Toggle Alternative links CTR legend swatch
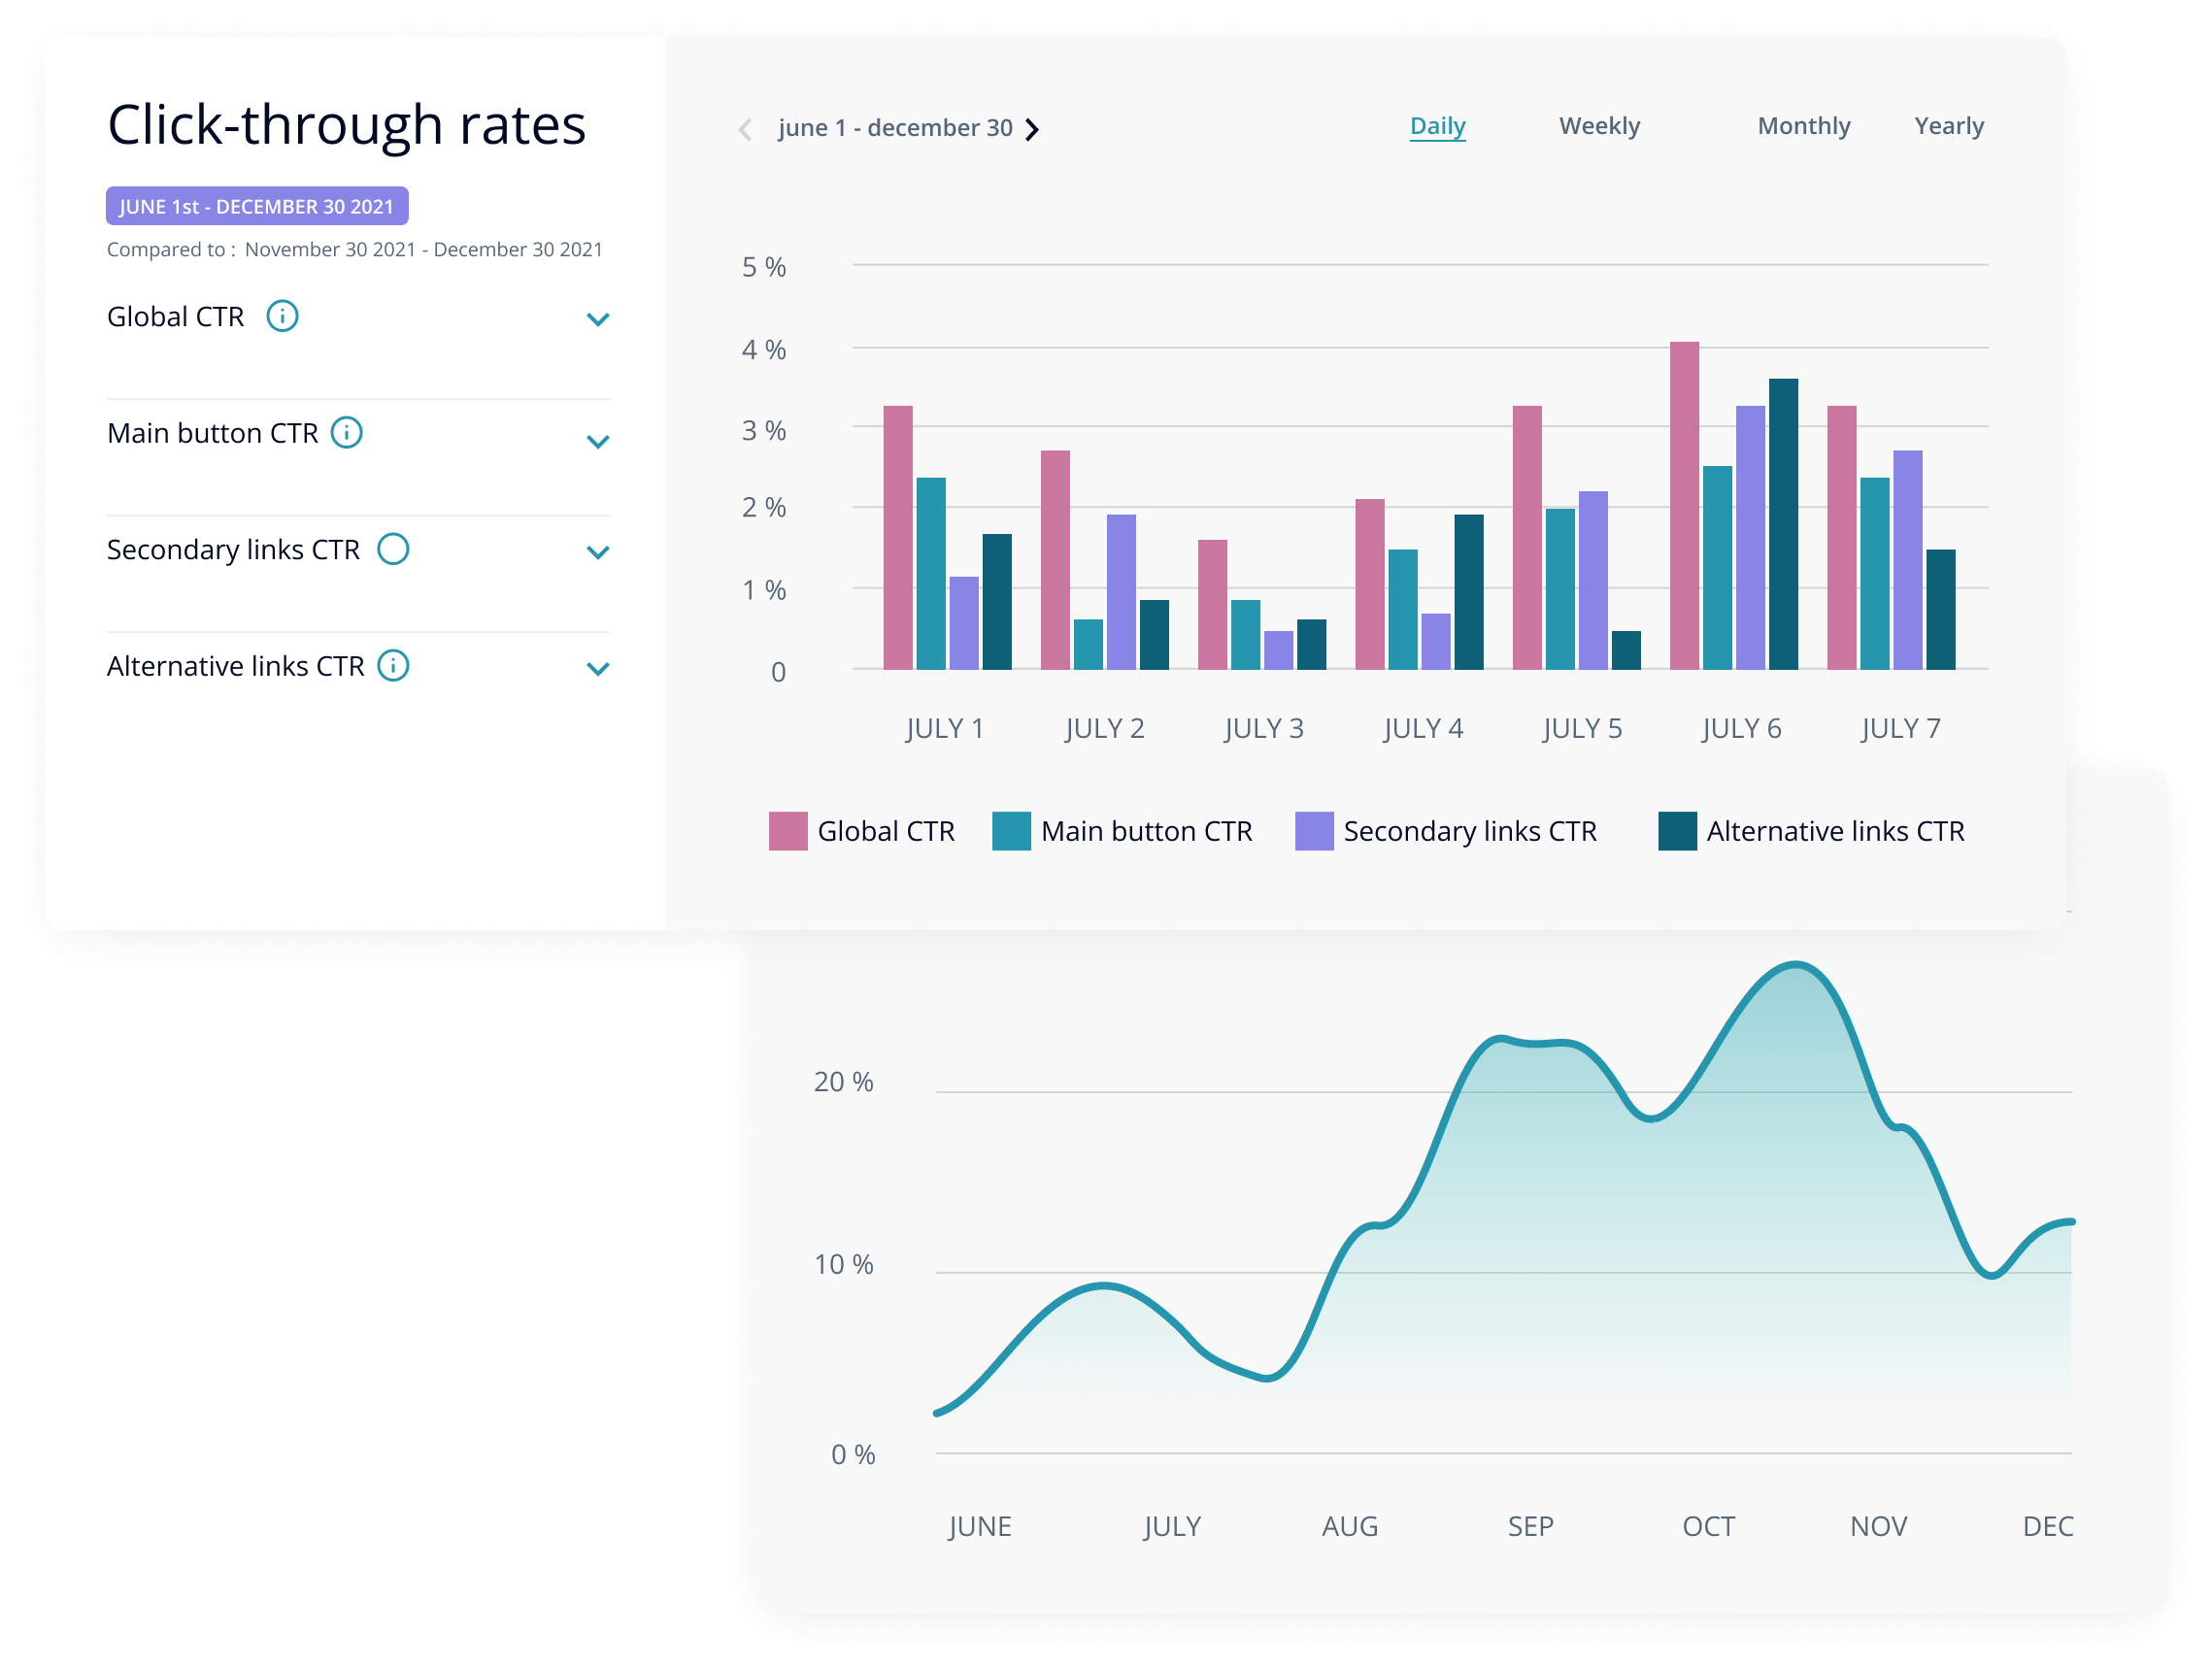This screenshot has width=2212, height=1666. [x=1677, y=831]
